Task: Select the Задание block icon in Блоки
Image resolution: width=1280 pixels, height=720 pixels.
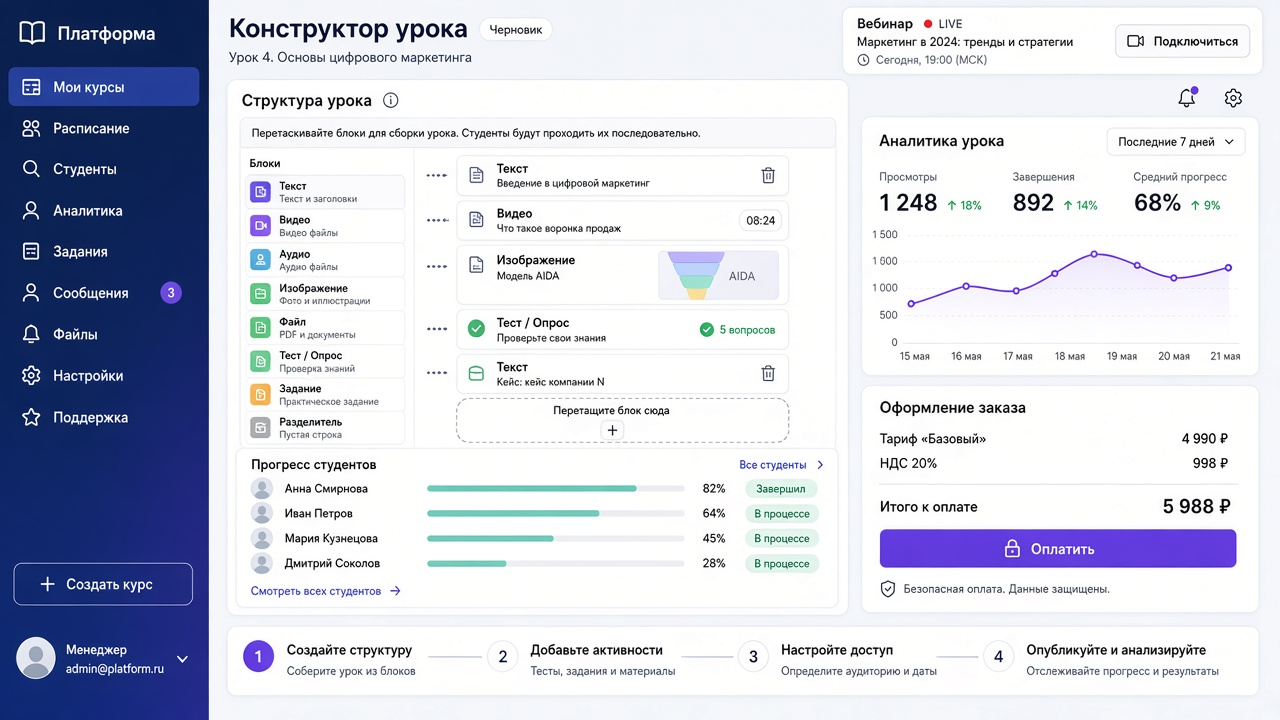Action: pyautogui.click(x=260, y=394)
